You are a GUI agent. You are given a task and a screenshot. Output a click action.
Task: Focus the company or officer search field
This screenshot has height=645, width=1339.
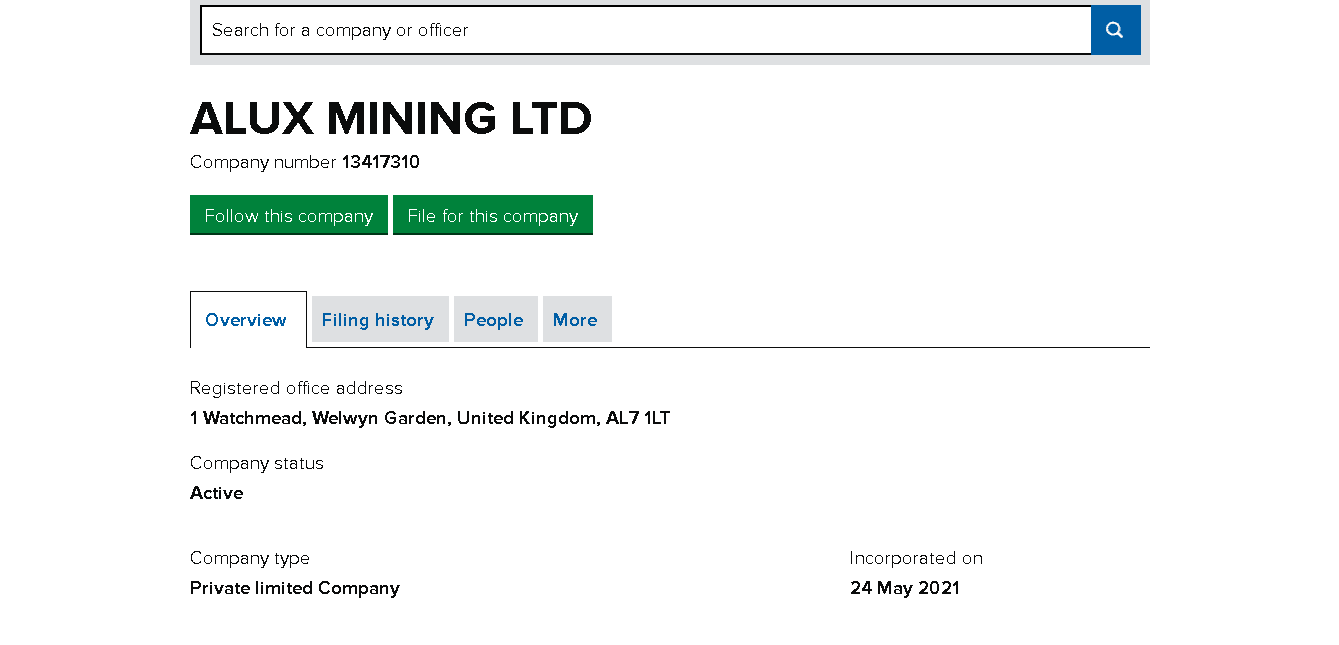click(645, 30)
